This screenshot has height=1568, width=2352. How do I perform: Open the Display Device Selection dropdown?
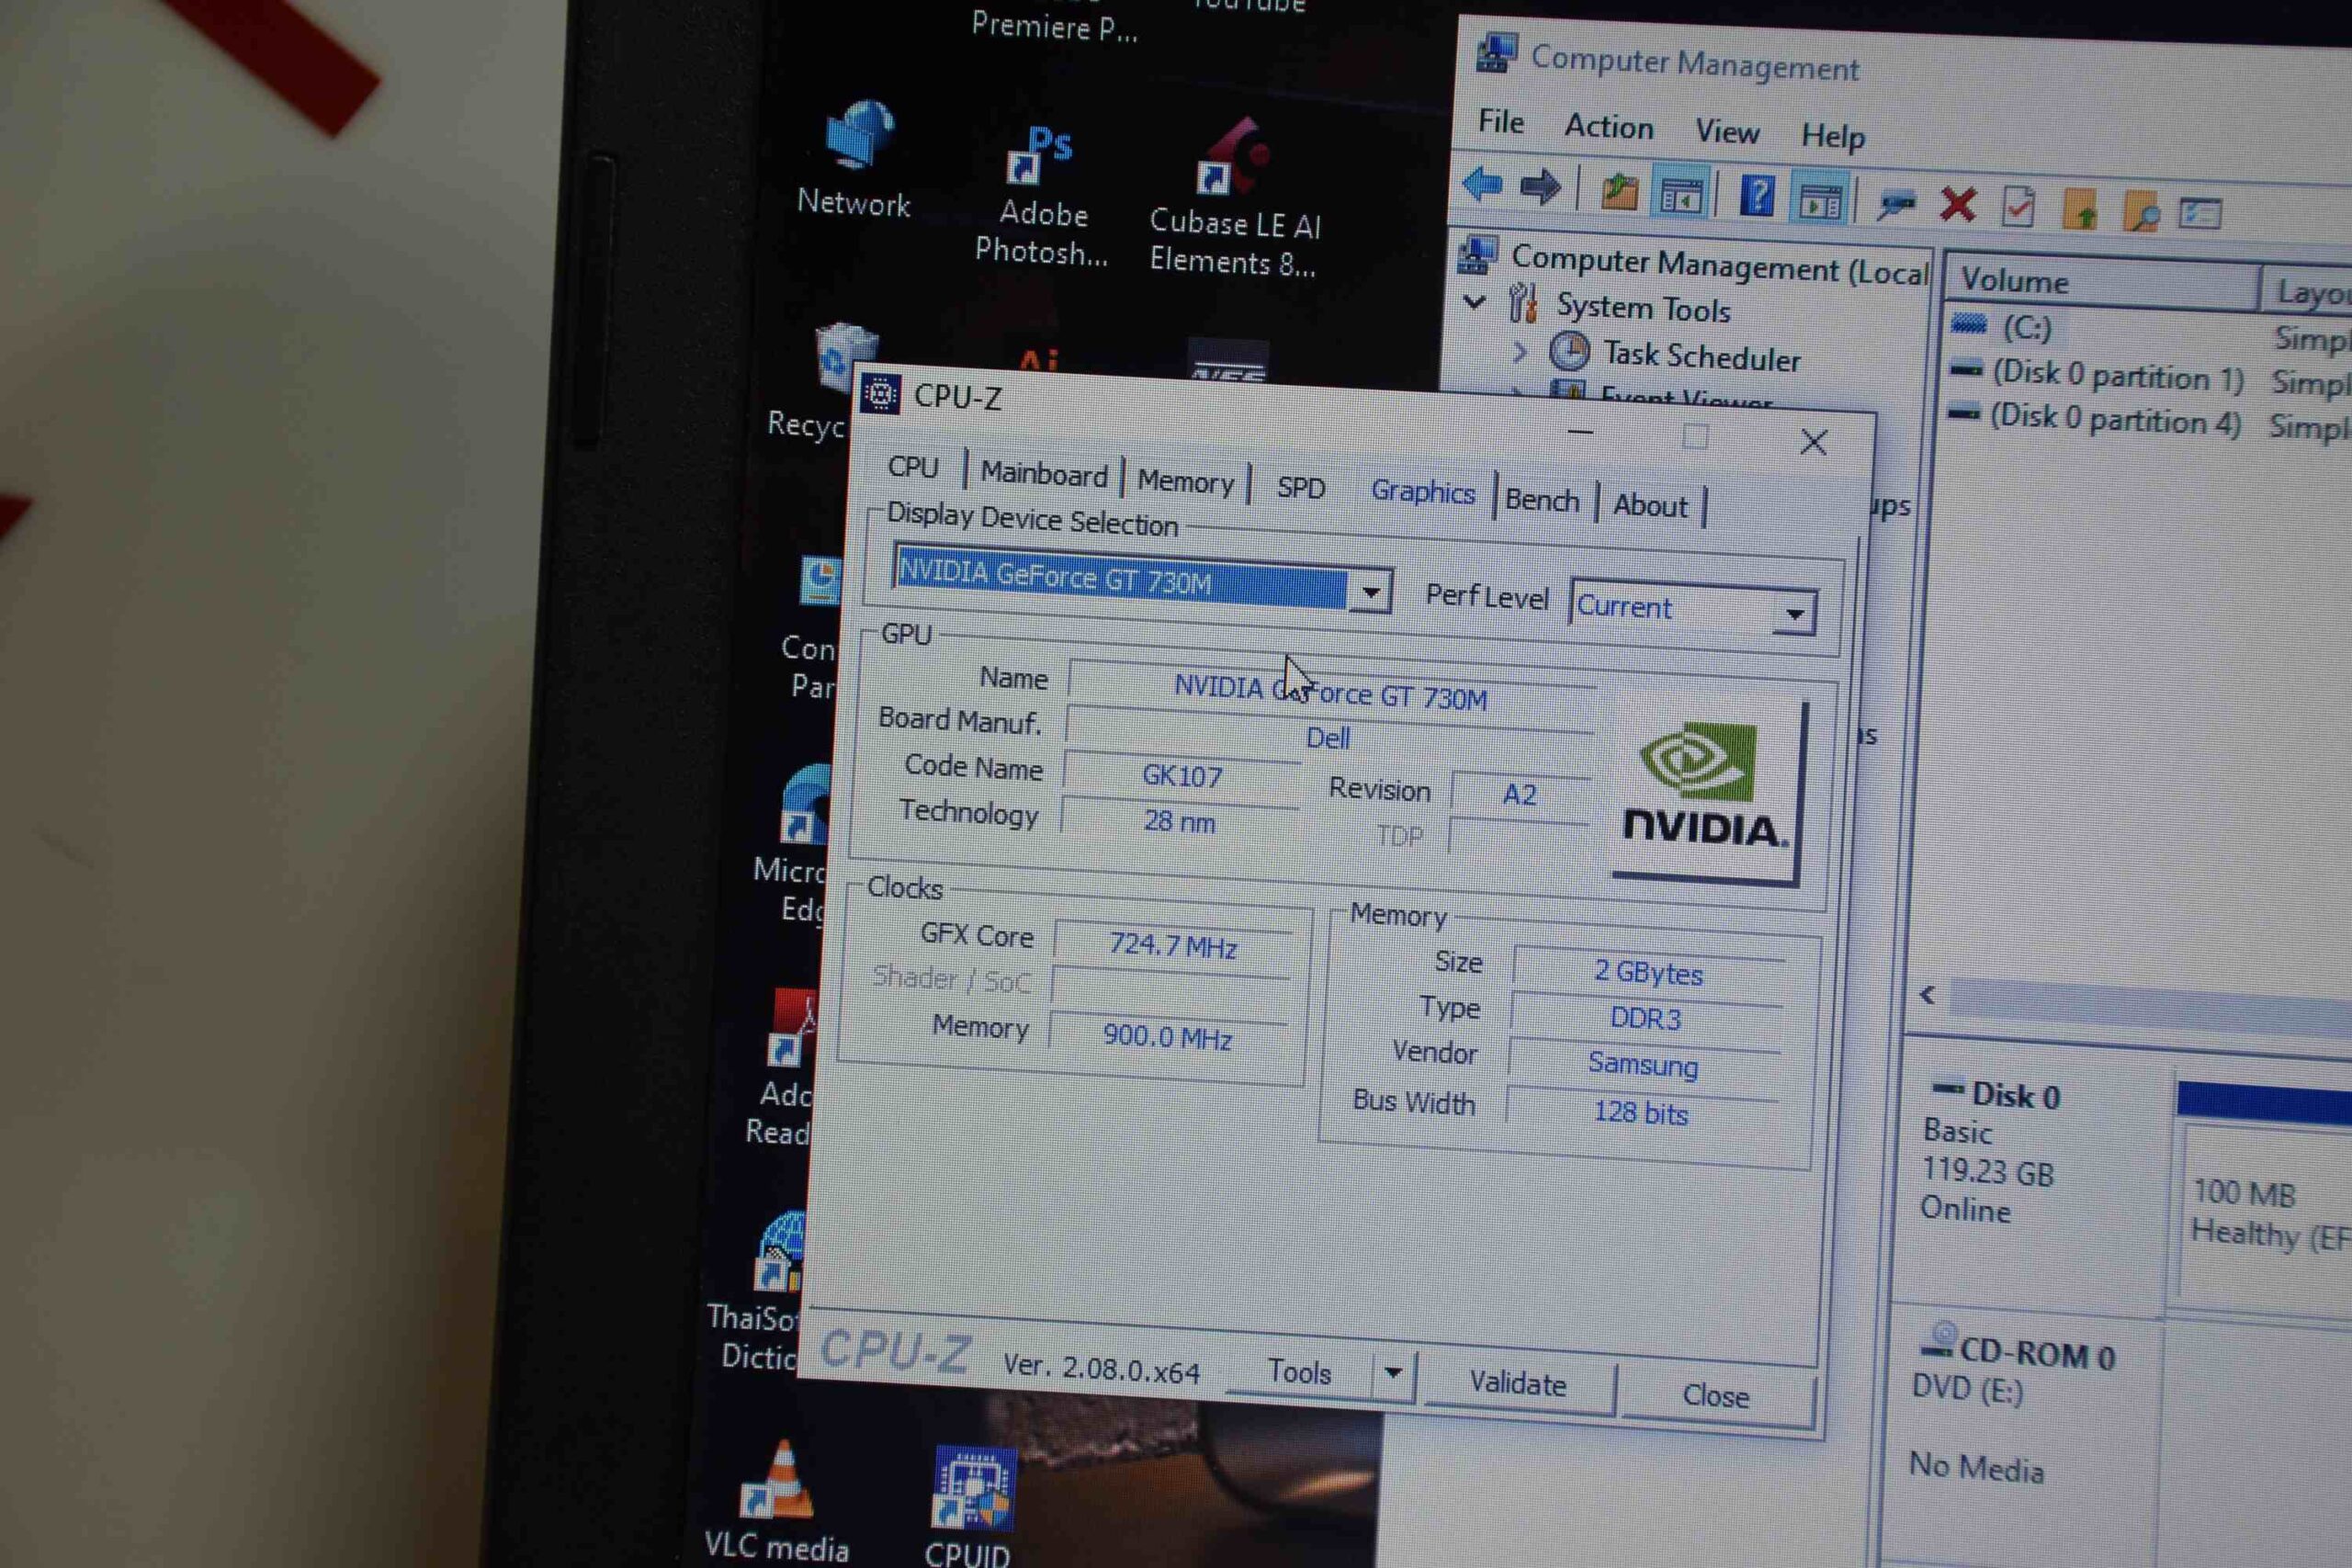(1371, 592)
